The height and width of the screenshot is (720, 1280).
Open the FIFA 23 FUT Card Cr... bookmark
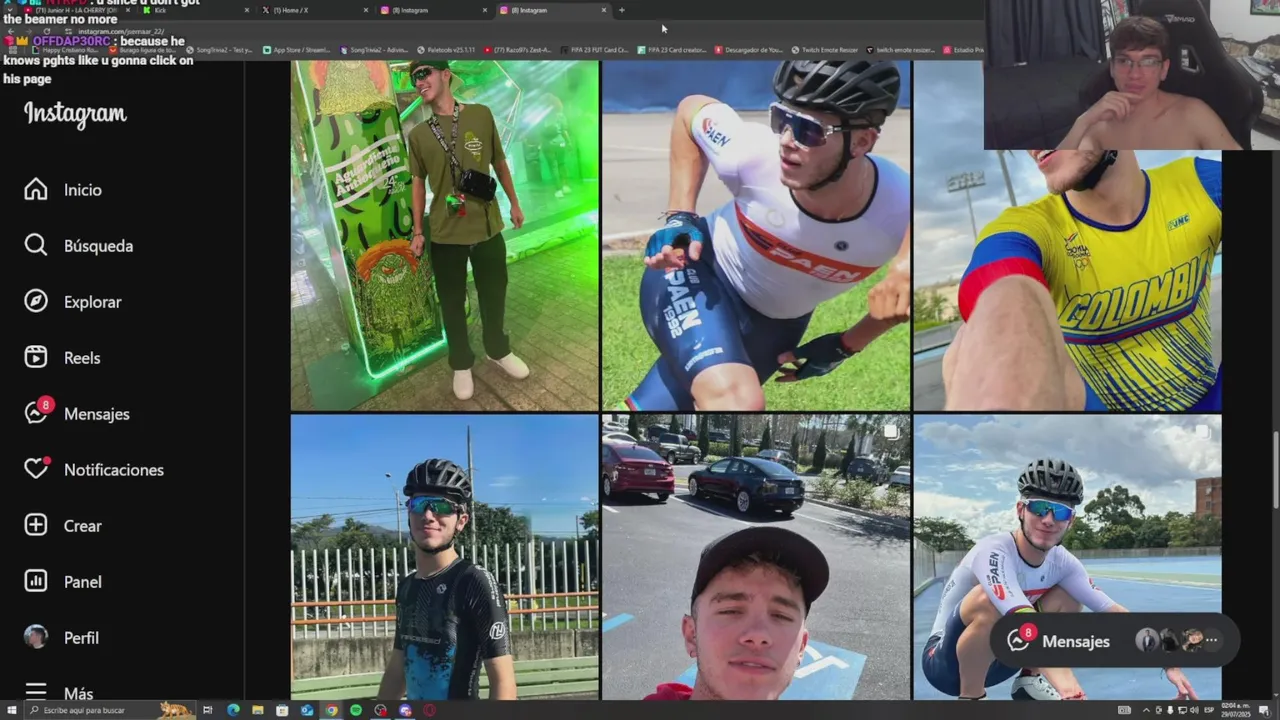[x=594, y=50]
